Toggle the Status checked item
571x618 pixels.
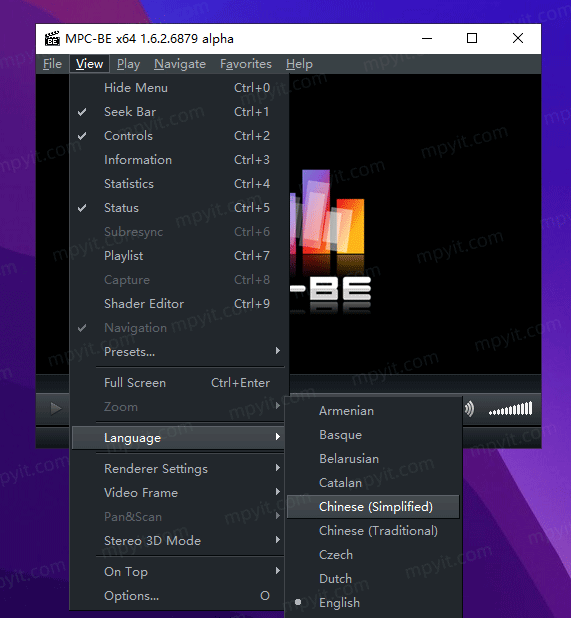pos(179,208)
